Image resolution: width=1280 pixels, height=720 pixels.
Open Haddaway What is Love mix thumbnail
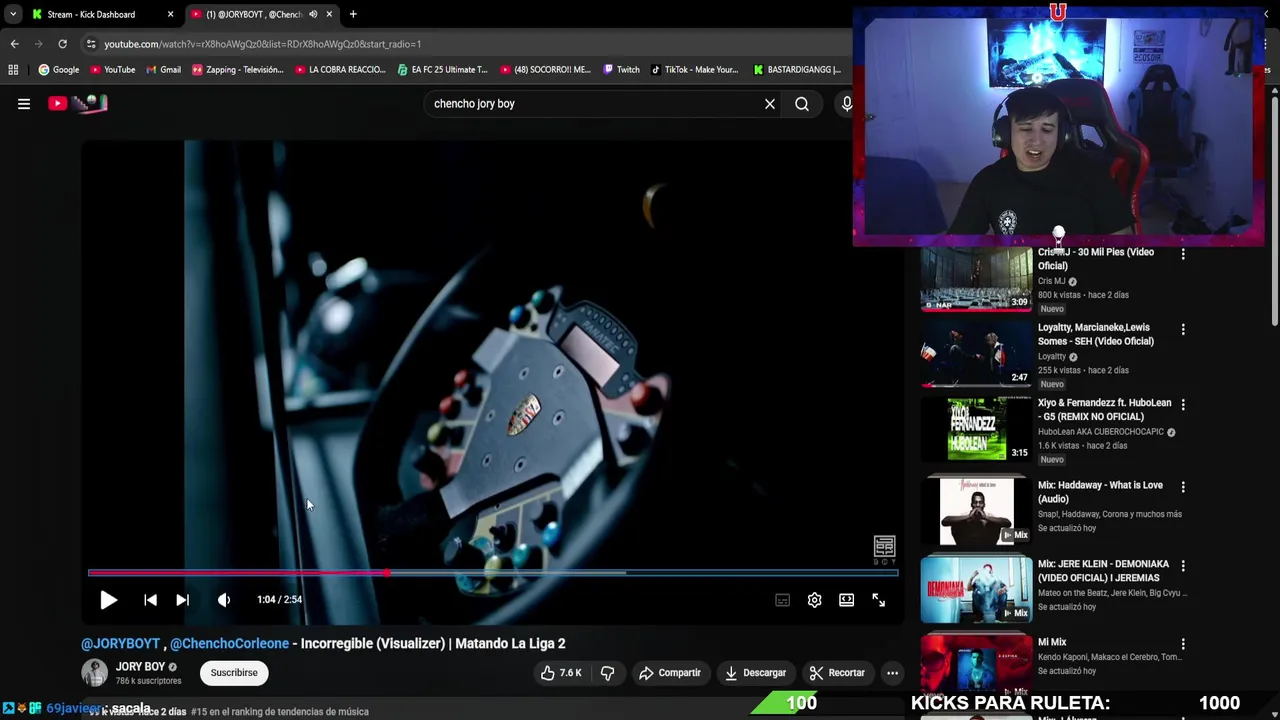point(976,511)
